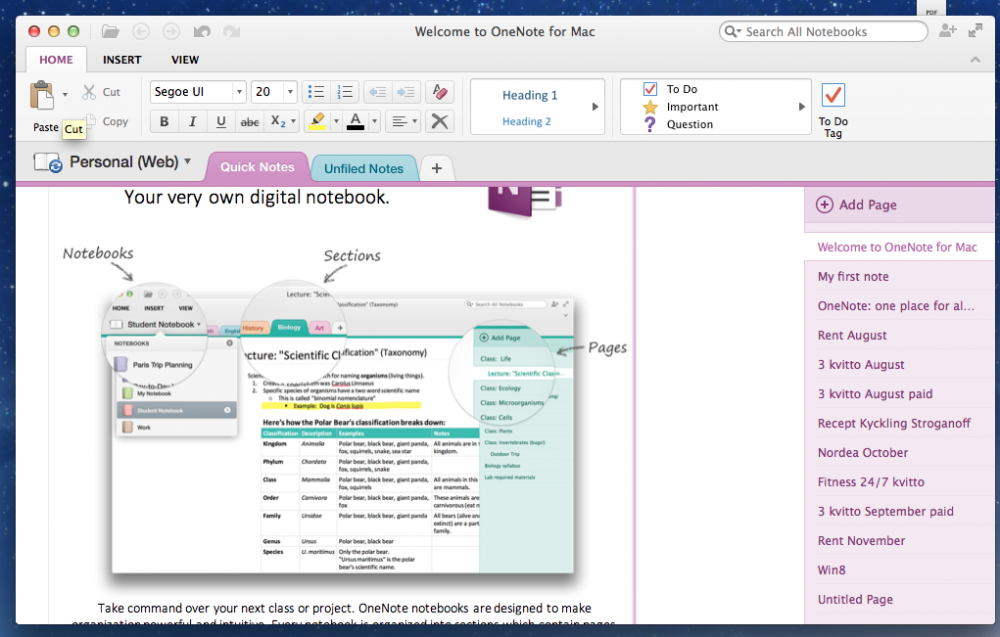Image resolution: width=1000 pixels, height=637 pixels.
Task: Apply the yellow text highlight
Action: tap(317, 121)
